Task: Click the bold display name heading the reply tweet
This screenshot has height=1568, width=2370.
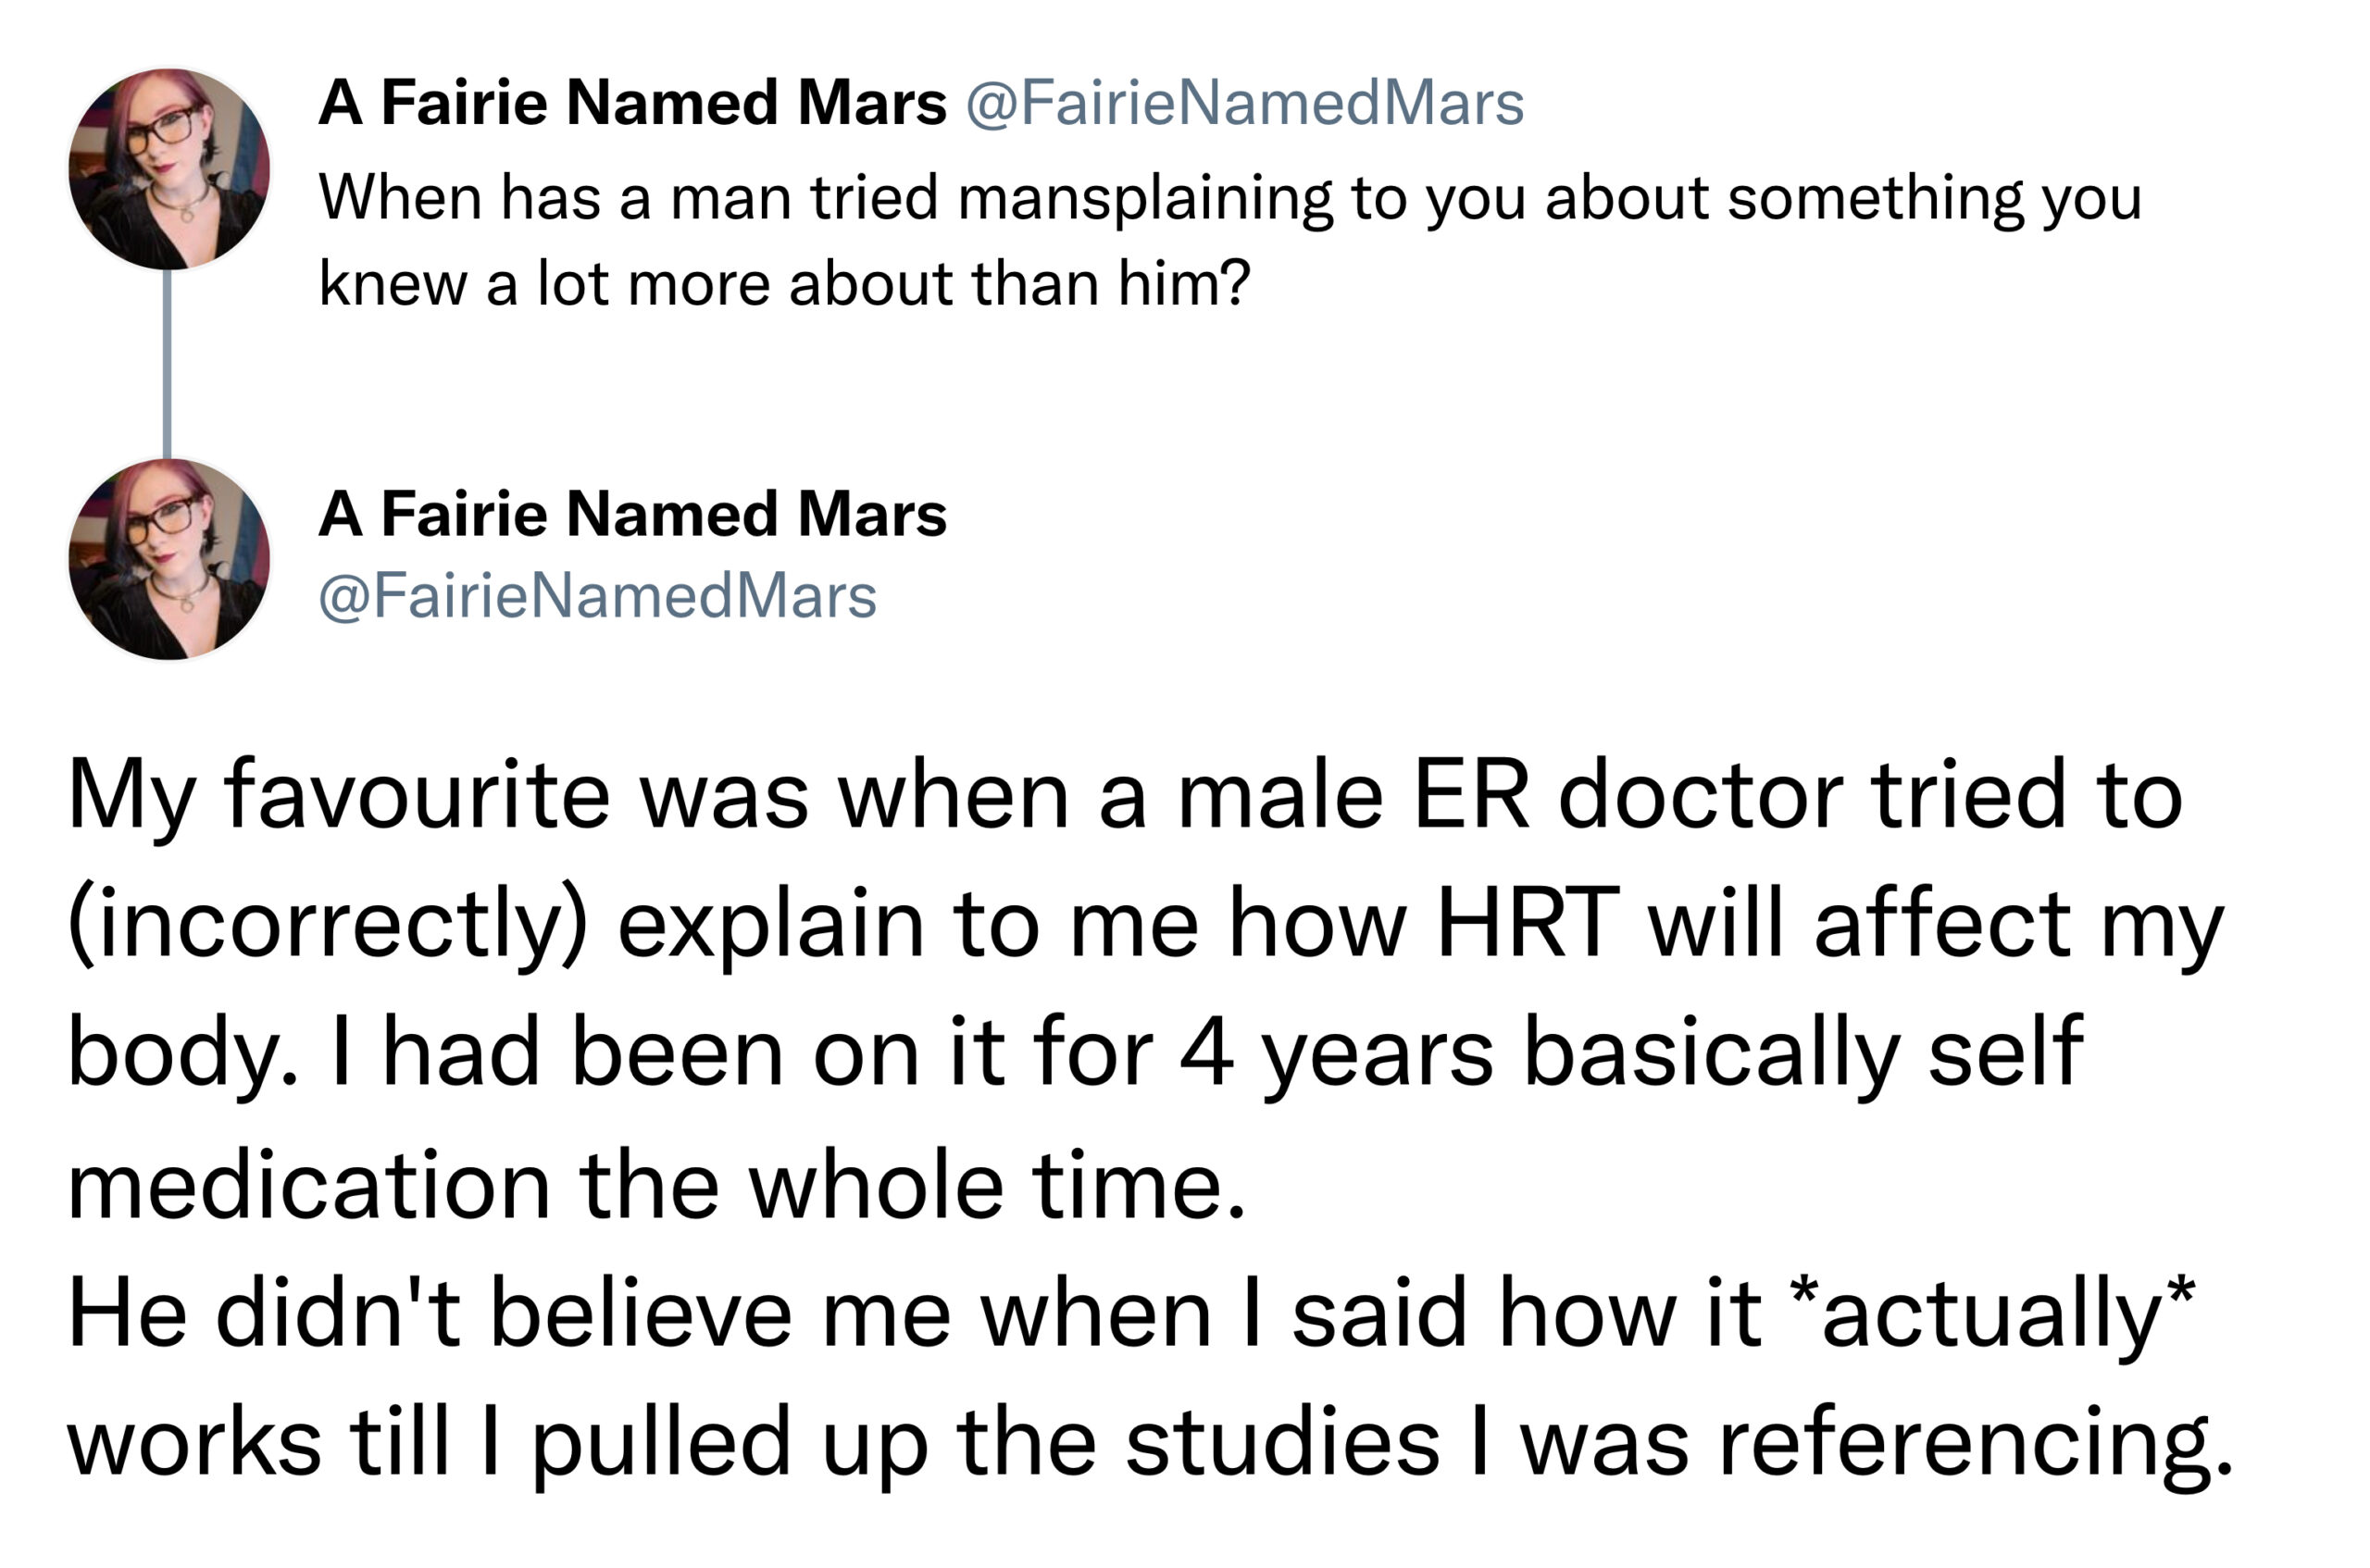Action: 632,514
